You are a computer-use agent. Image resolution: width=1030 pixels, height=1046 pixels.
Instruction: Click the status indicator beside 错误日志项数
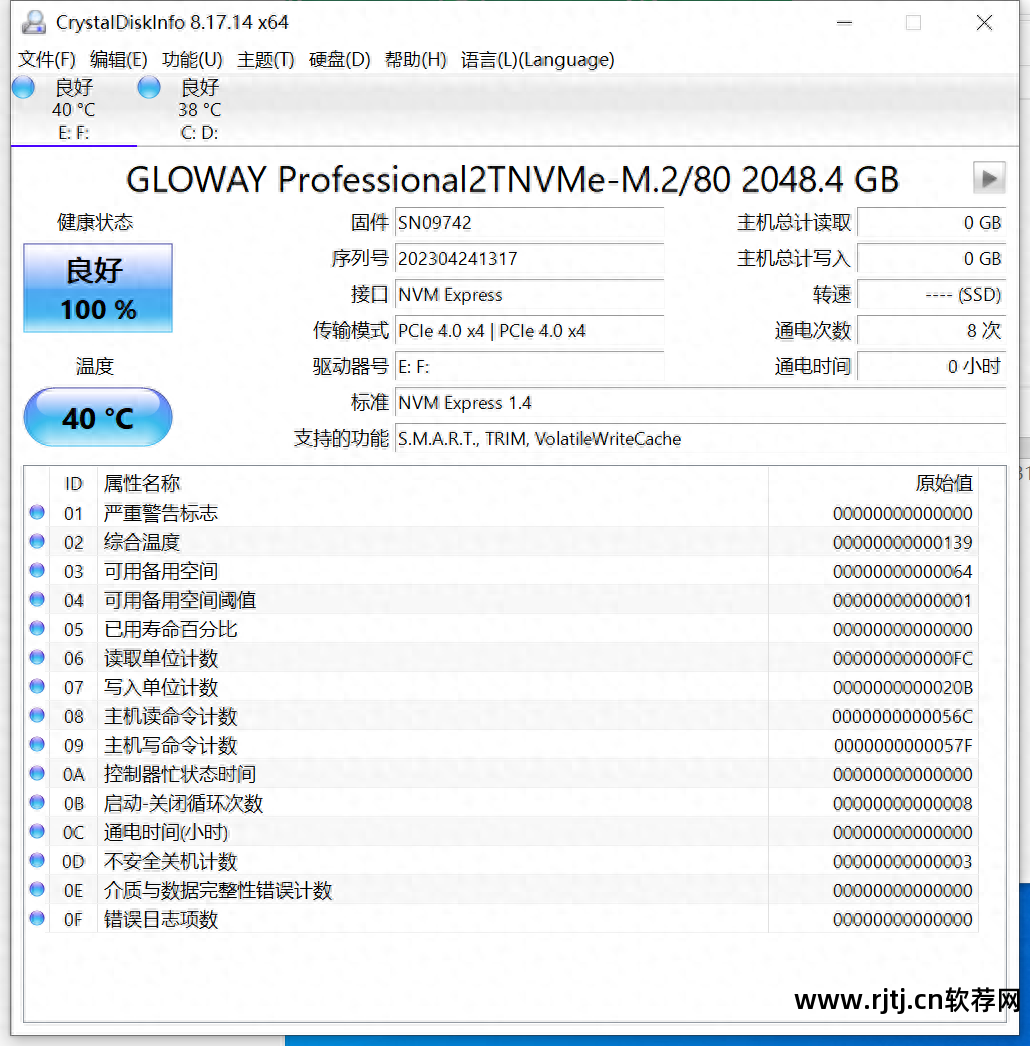tap(36, 919)
